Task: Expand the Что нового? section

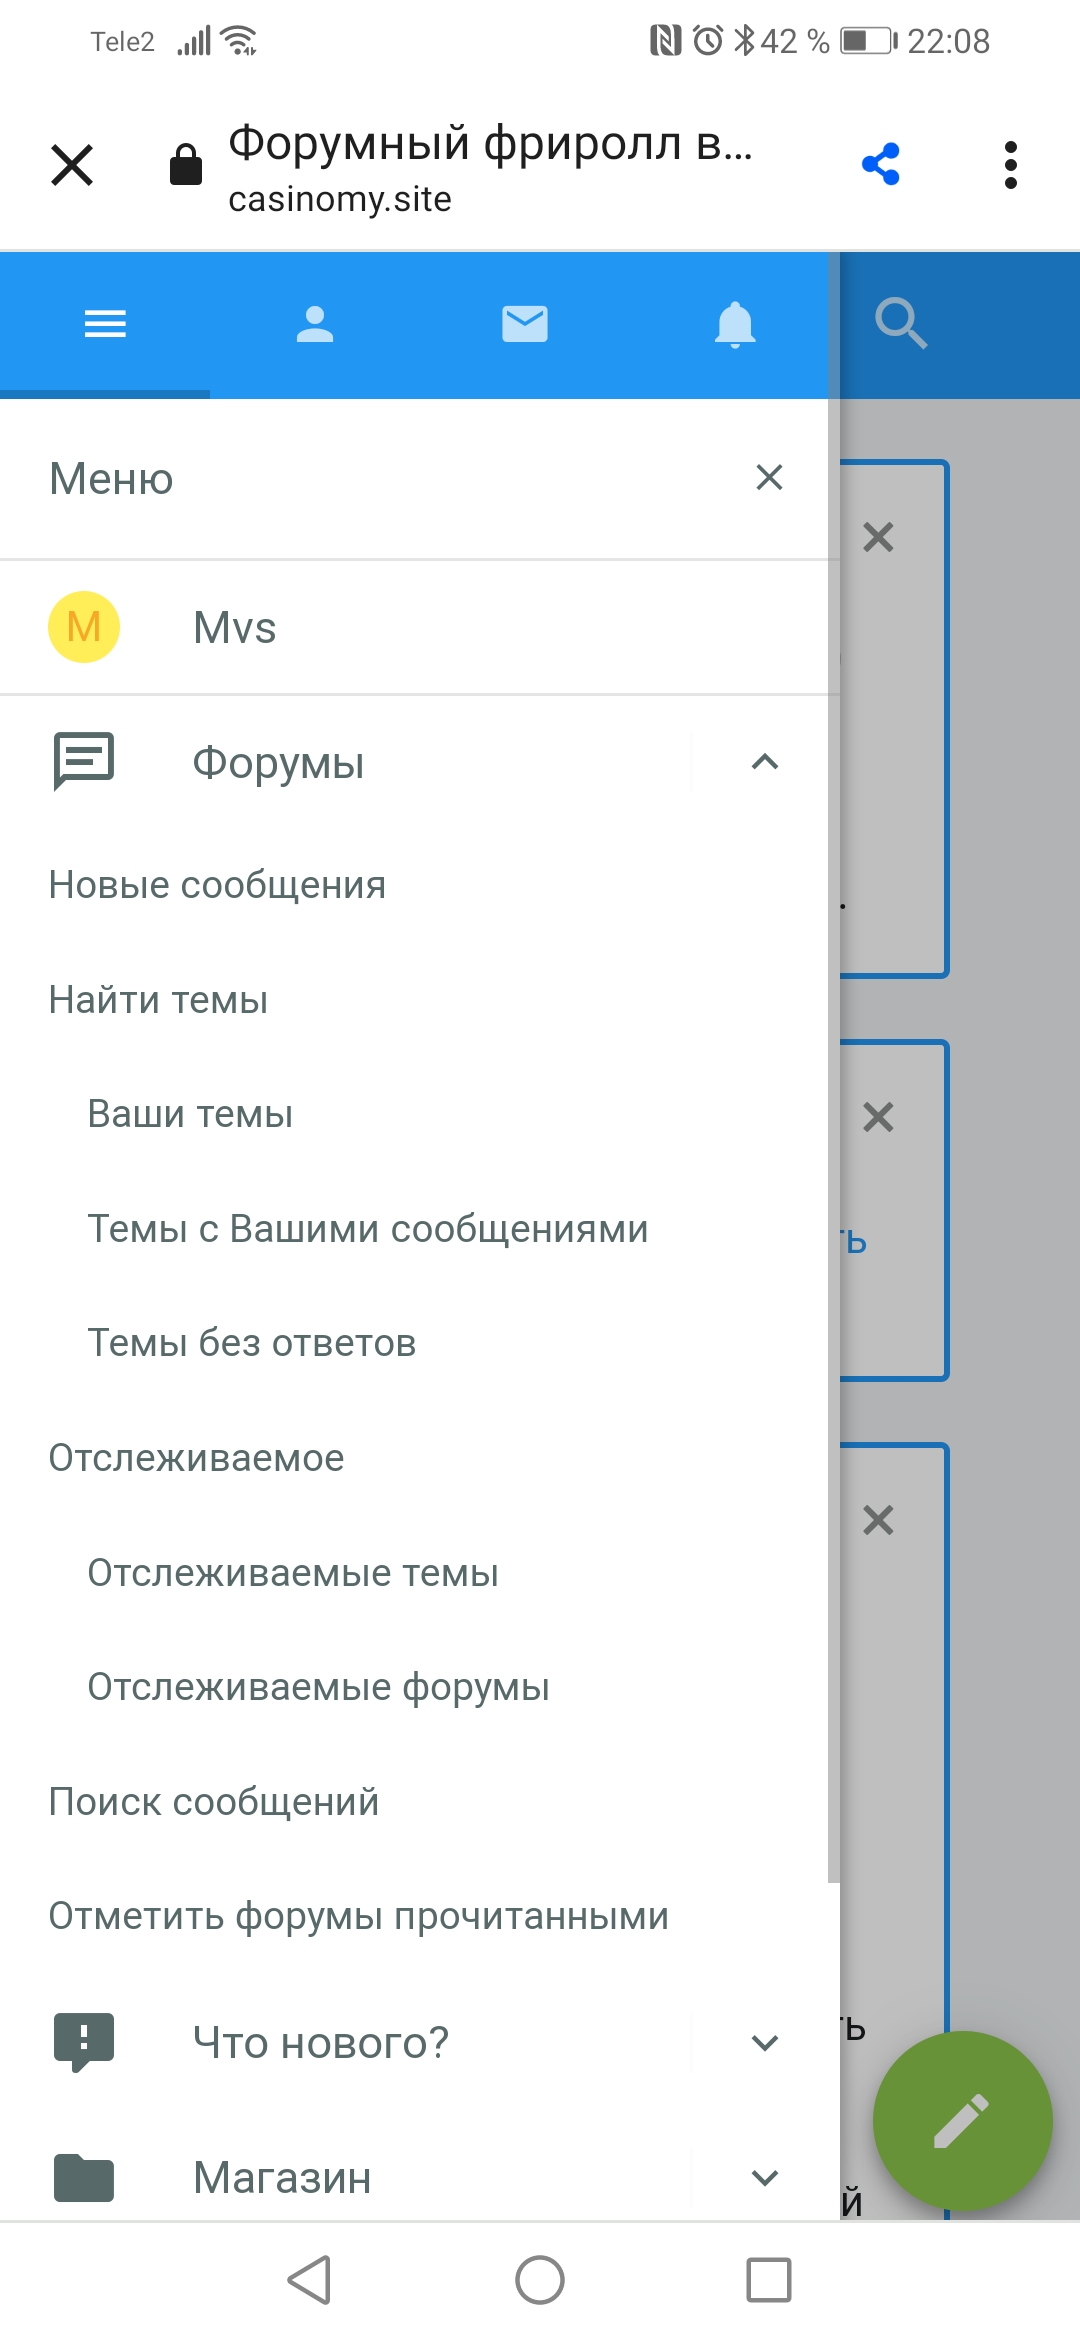Action: pyautogui.click(x=765, y=2043)
